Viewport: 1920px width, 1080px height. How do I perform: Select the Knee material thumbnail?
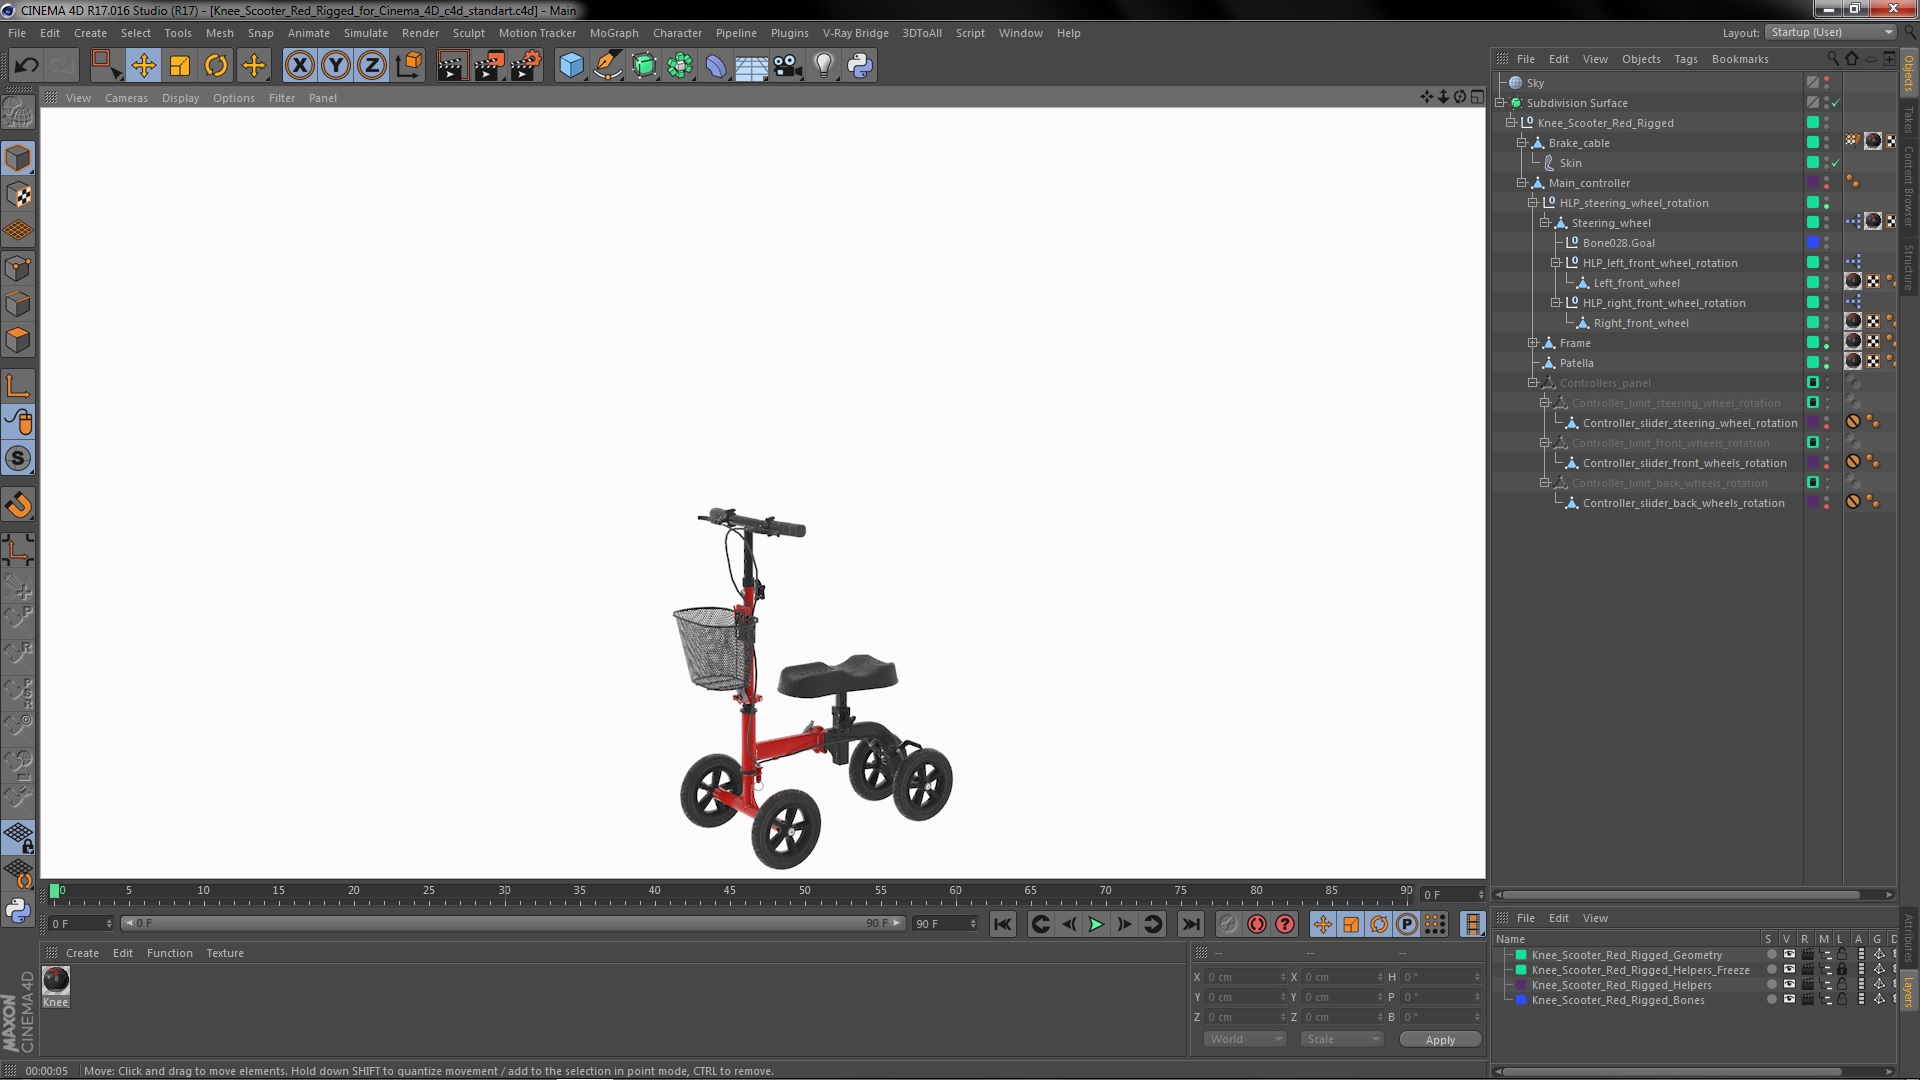pos(56,980)
